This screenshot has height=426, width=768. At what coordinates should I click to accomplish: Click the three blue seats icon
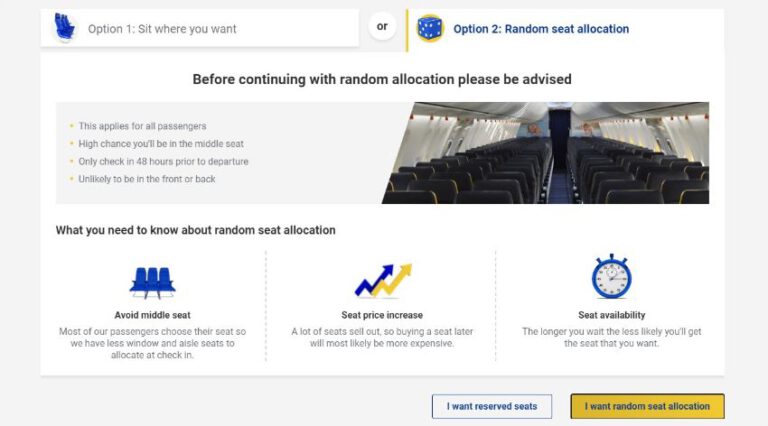[152, 283]
